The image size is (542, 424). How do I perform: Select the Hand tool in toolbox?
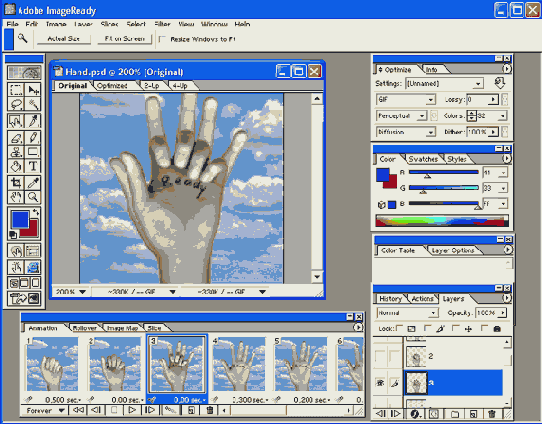(x=16, y=197)
